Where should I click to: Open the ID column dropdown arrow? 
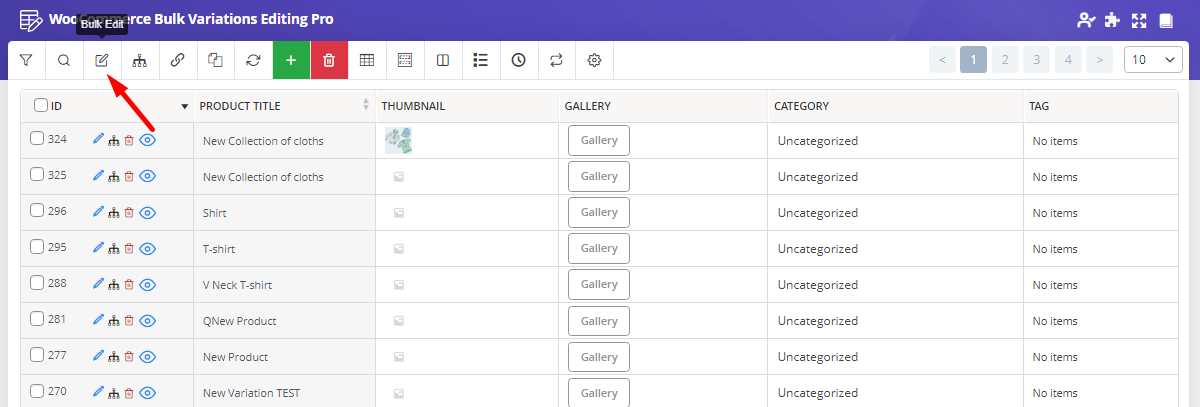[x=184, y=106]
